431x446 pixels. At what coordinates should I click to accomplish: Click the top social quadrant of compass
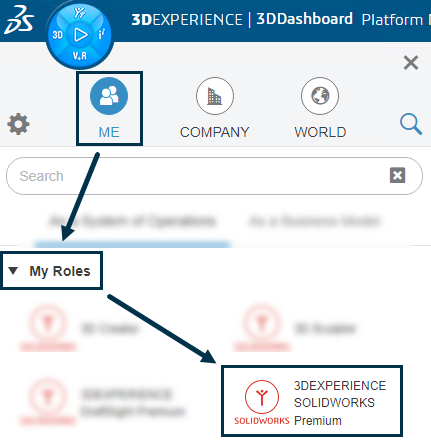(80, 13)
